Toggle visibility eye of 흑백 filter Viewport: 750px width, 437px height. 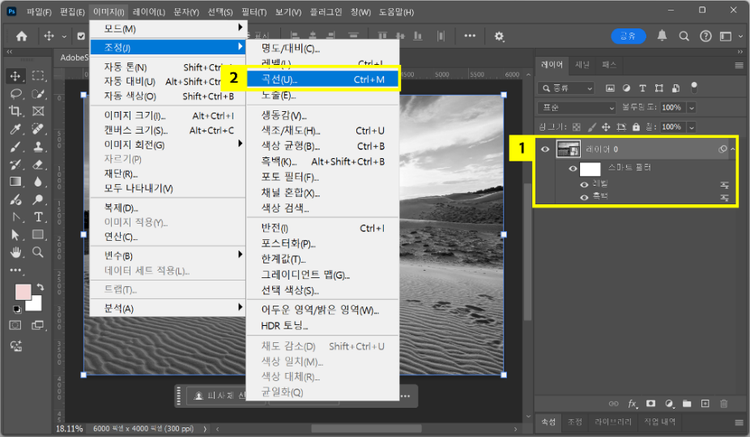click(584, 197)
